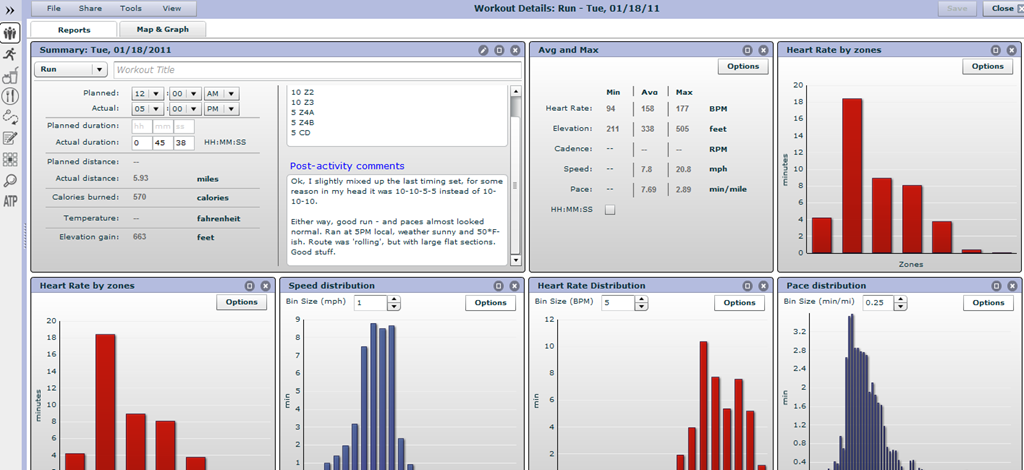Image resolution: width=1024 pixels, height=470 pixels.
Task: Close the Speed distribution panel
Action: click(514, 286)
